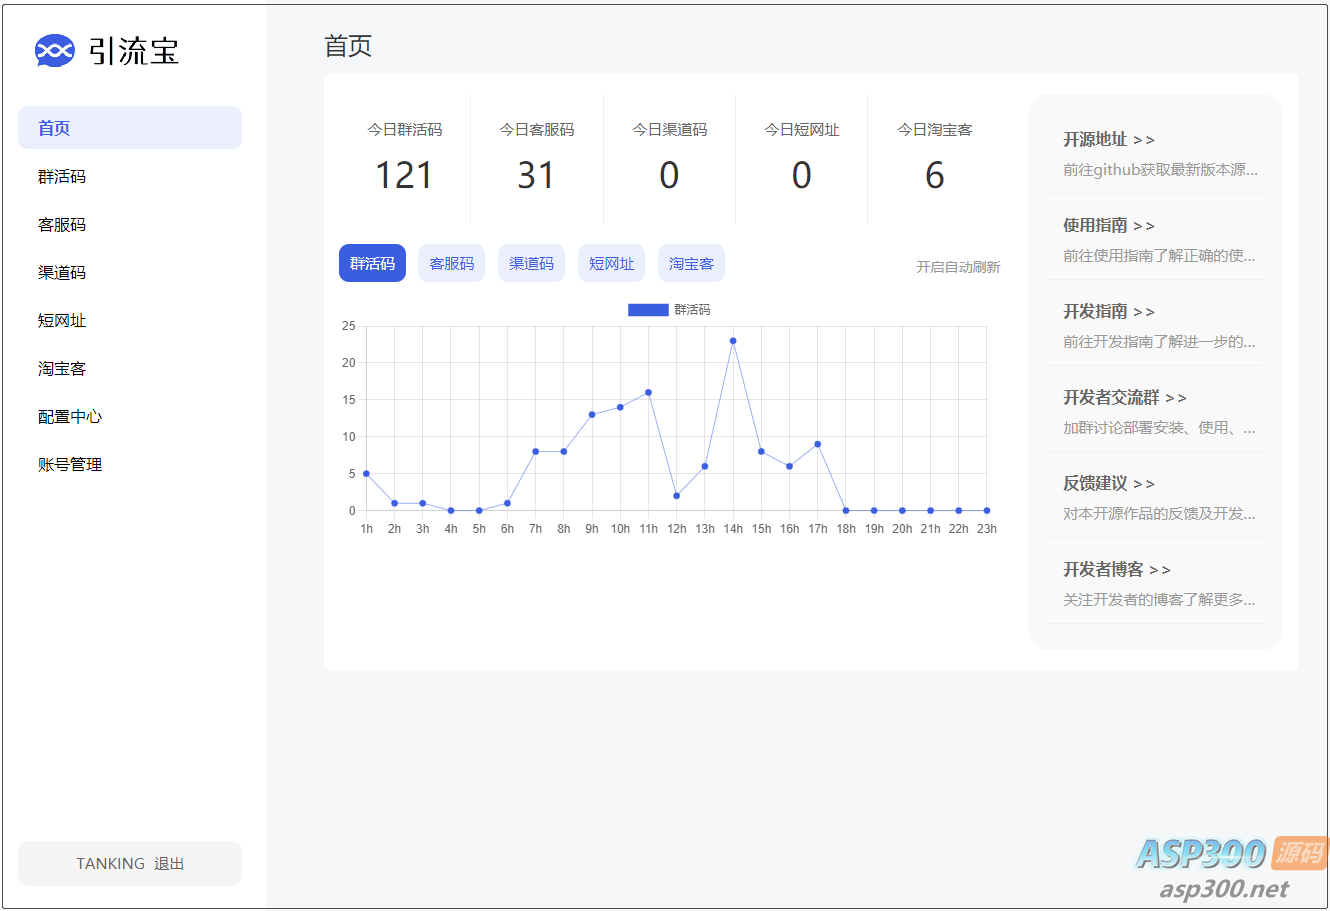1330x911 pixels.
Task: Click the TANKING 退出 logout button
Action: tap(130, 863)
